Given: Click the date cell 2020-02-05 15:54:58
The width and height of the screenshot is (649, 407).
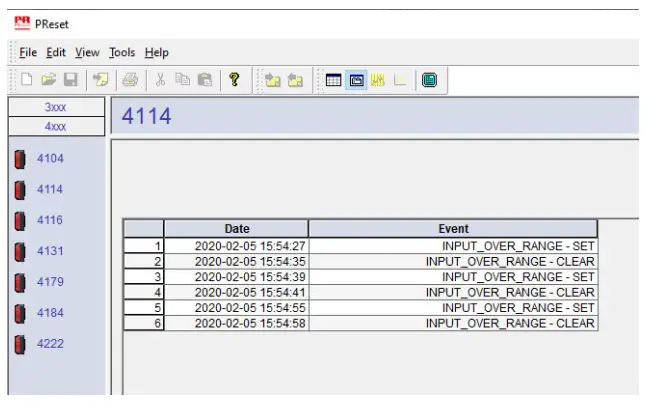Looking at the screenshot, I should [x=236, y=323].
